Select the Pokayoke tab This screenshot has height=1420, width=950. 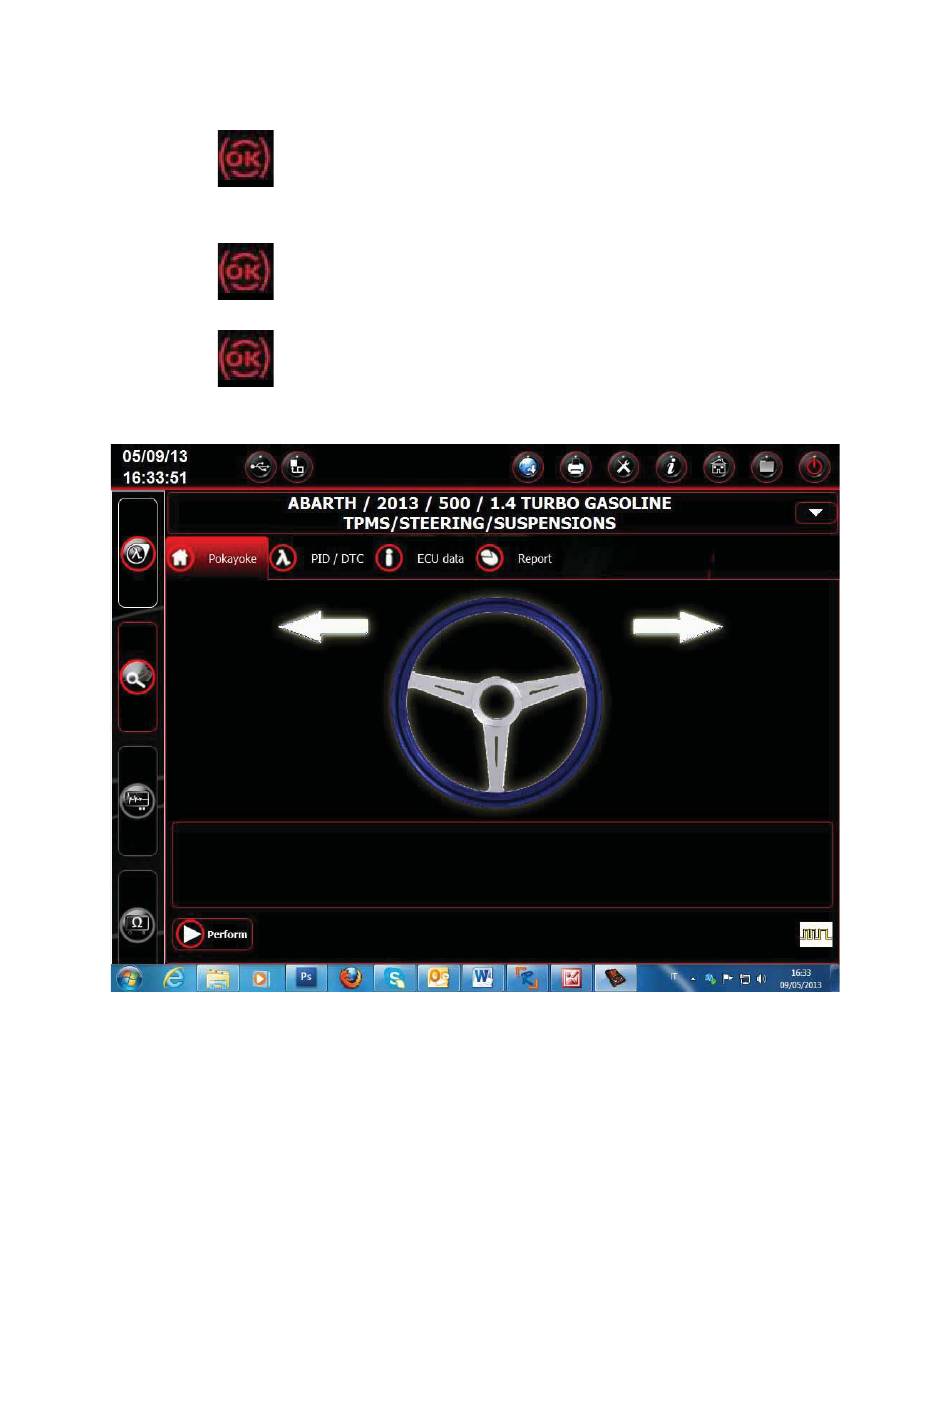(217, 558)
